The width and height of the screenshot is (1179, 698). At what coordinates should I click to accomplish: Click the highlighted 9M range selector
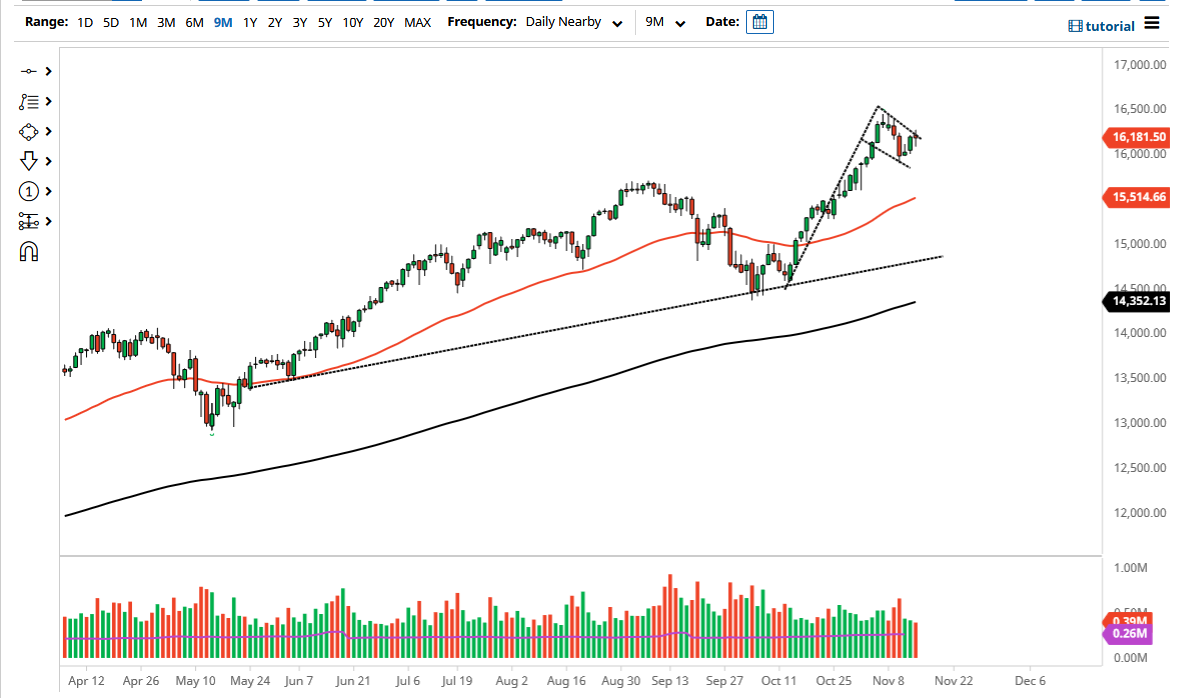pos(223,21)
